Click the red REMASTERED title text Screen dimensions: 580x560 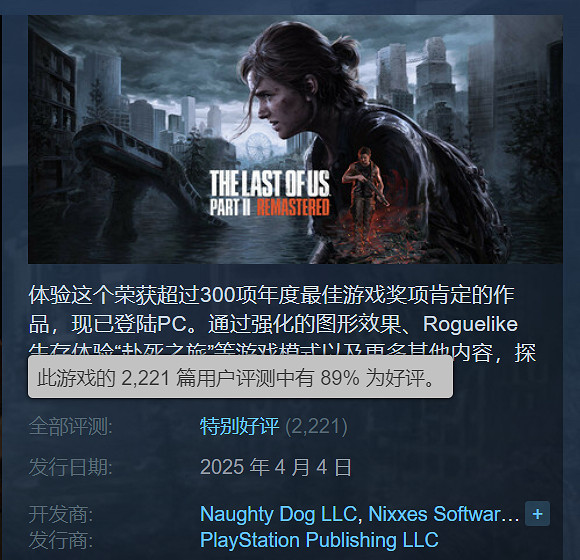click(x=293, y=207)
